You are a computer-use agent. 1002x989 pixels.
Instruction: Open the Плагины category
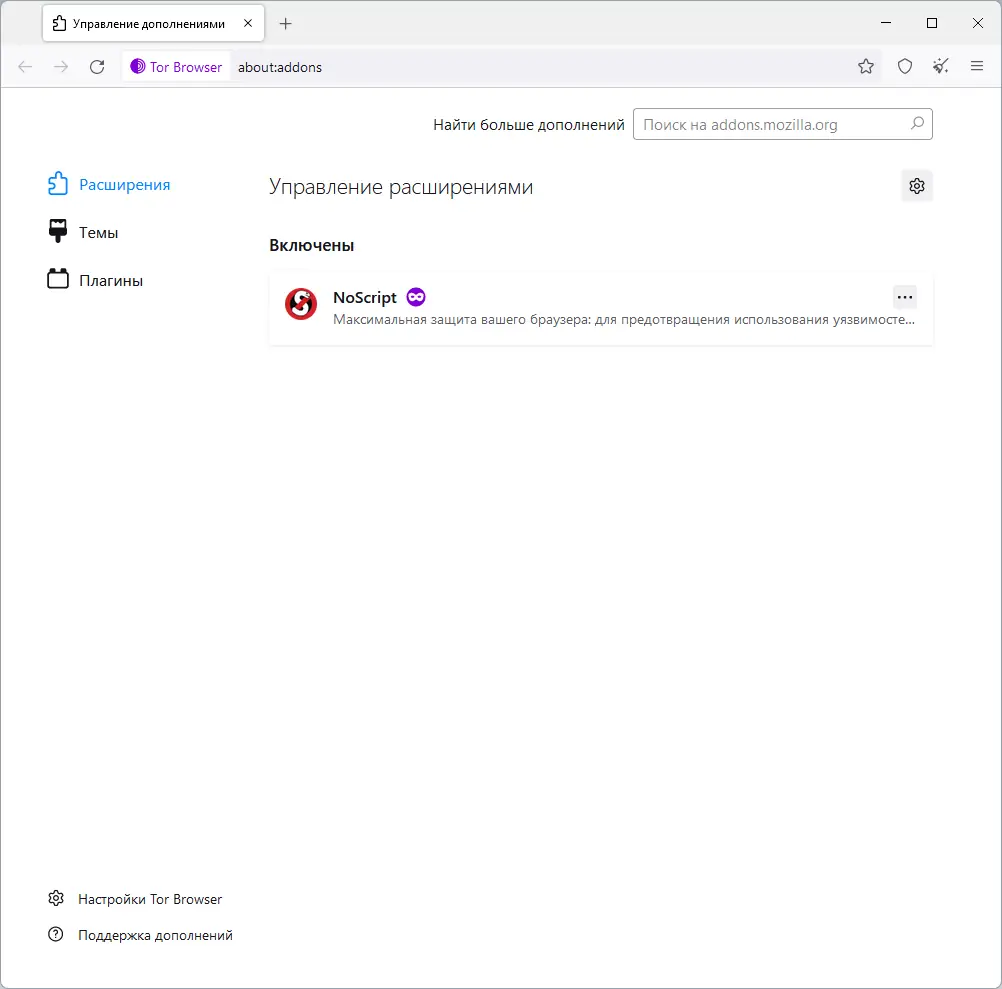pyautogui.click(x=96, y=280)
